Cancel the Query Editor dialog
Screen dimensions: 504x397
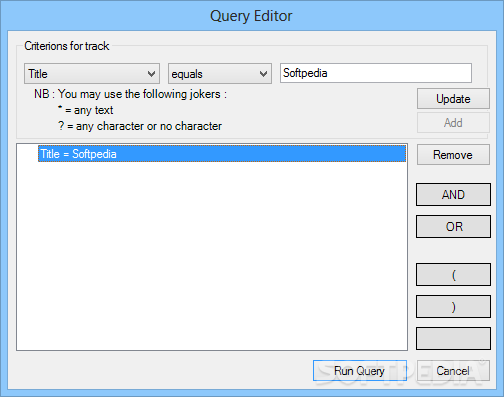click(x=453, y=370)
